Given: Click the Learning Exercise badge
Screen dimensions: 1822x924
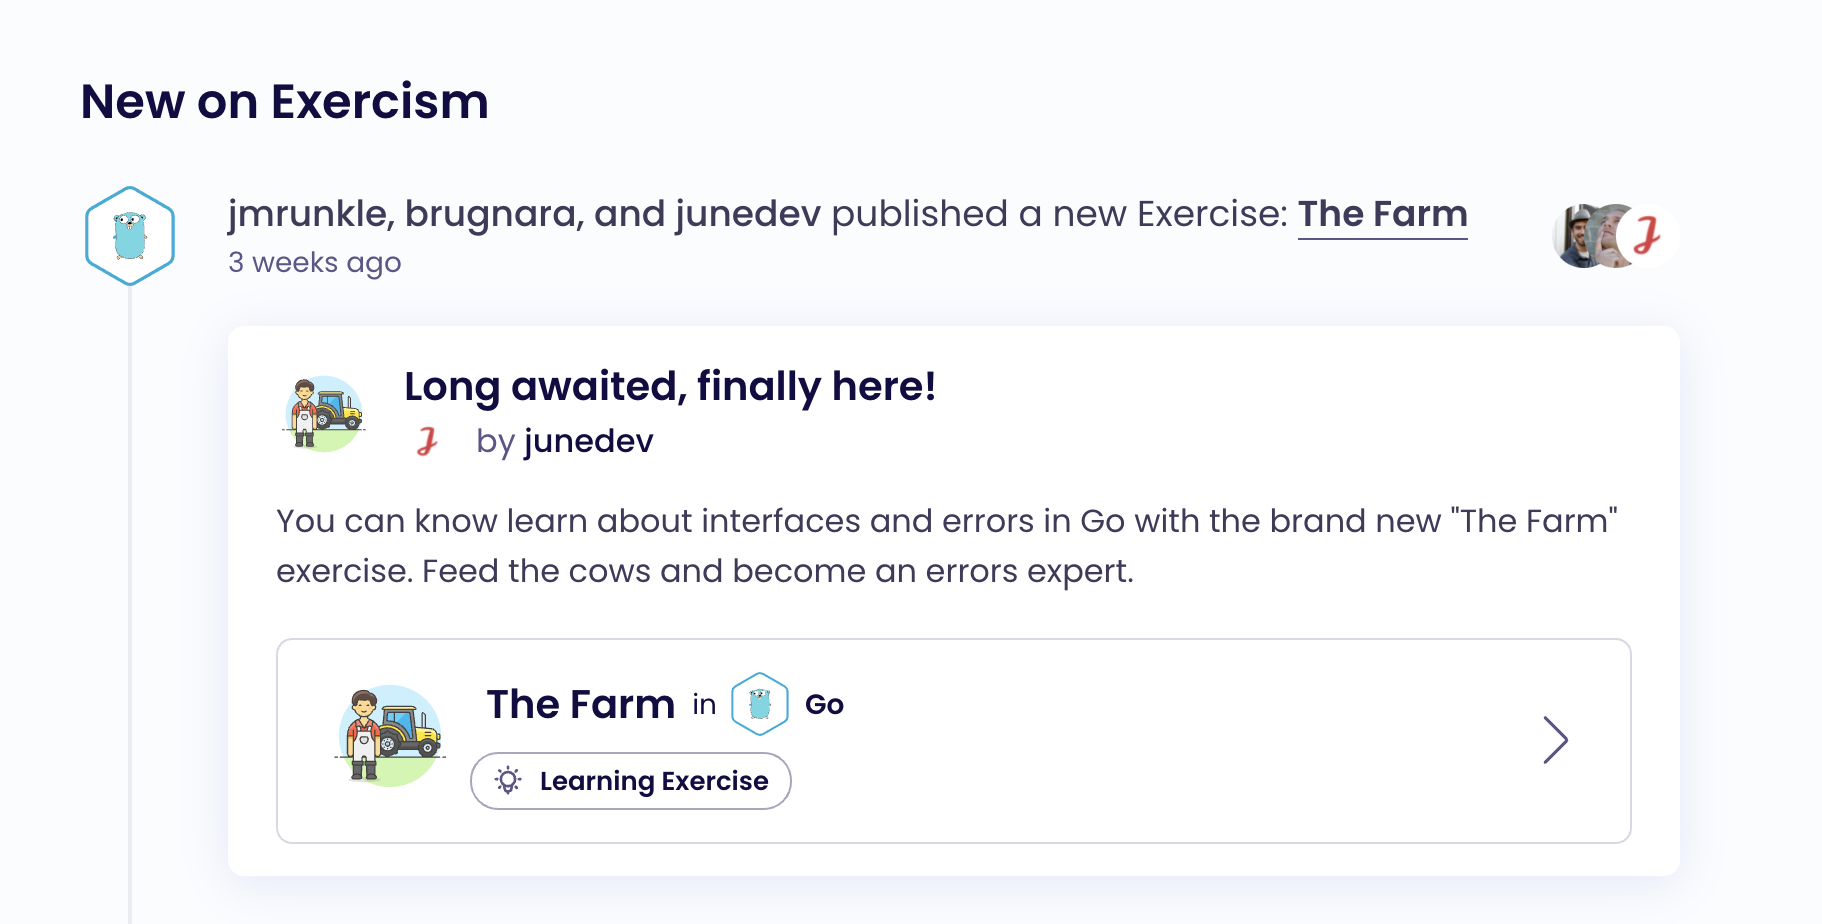Looking at the screenshot, I should [630, 781].
